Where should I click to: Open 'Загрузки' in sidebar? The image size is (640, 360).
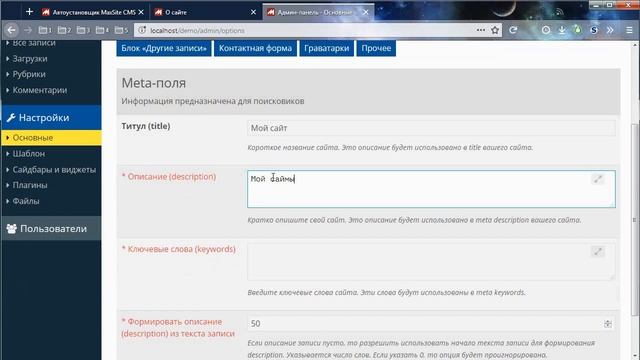pos(30,59)
